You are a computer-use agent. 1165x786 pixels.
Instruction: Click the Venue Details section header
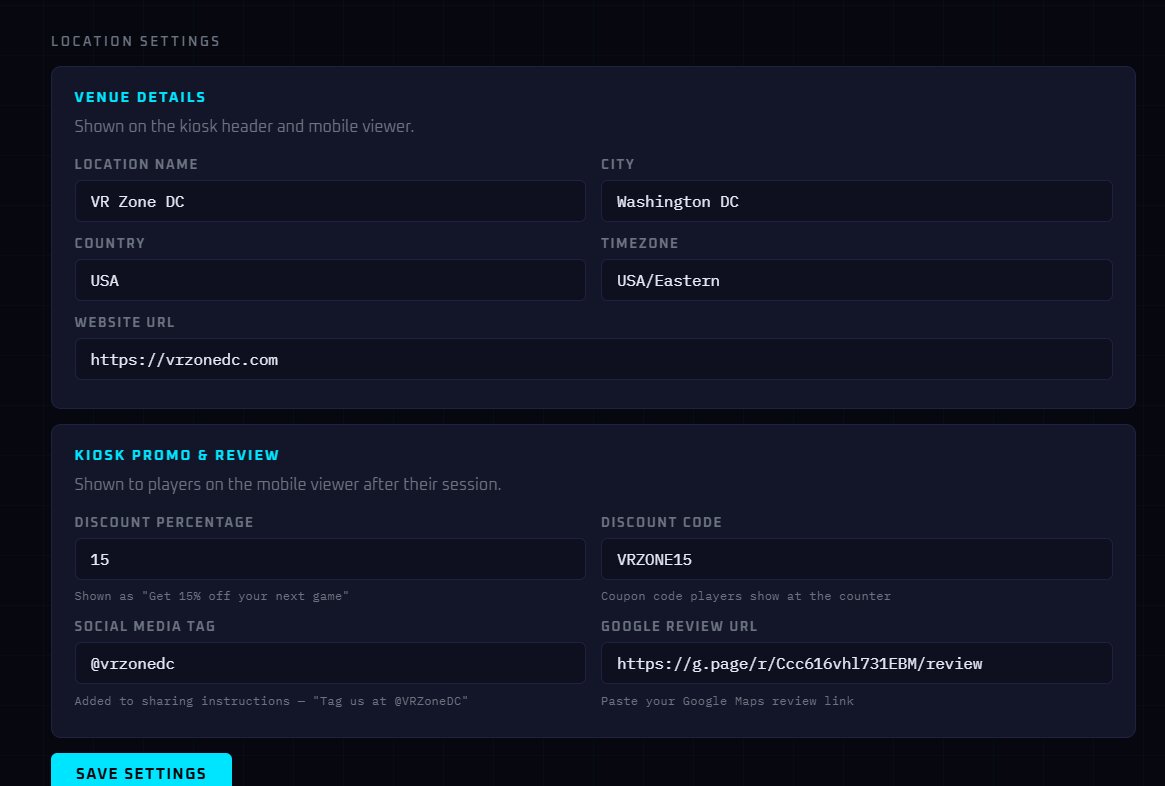click(140, 97)
